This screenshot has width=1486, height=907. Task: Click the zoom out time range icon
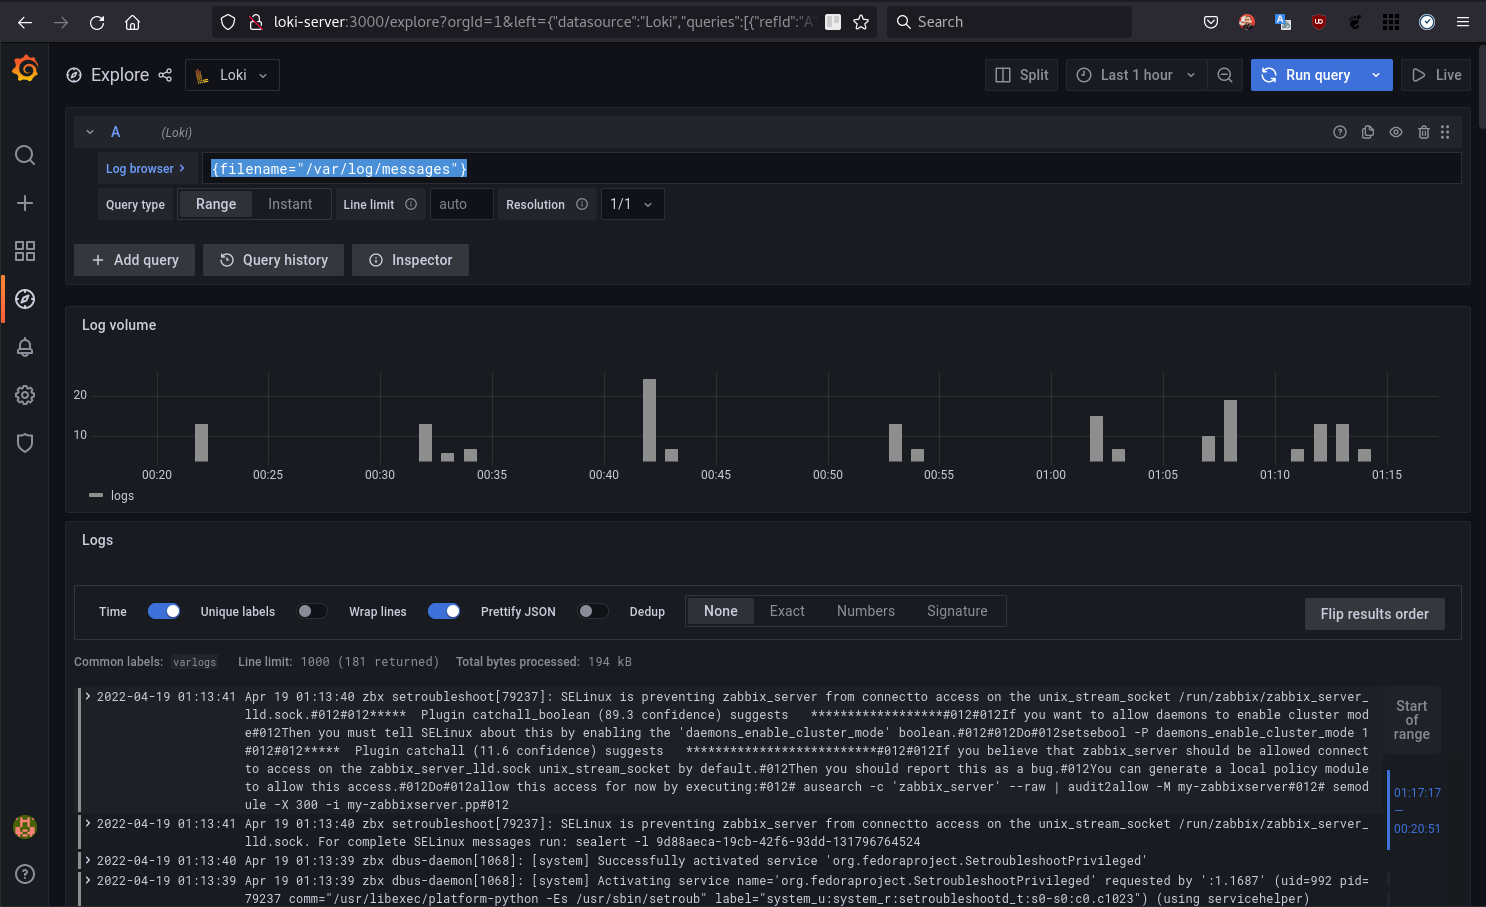click(1224, 75)
